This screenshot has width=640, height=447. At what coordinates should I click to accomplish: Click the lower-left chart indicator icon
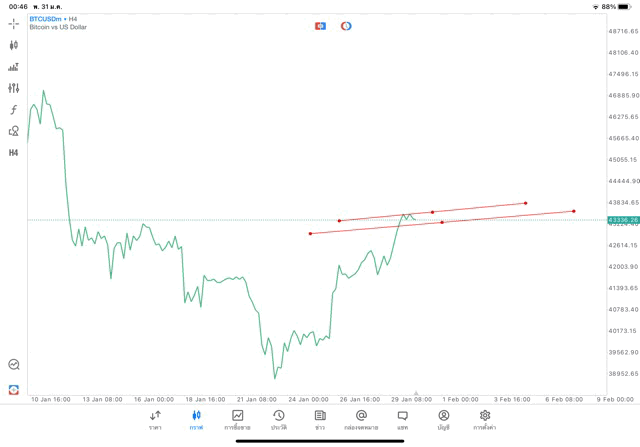click(14, 365)
